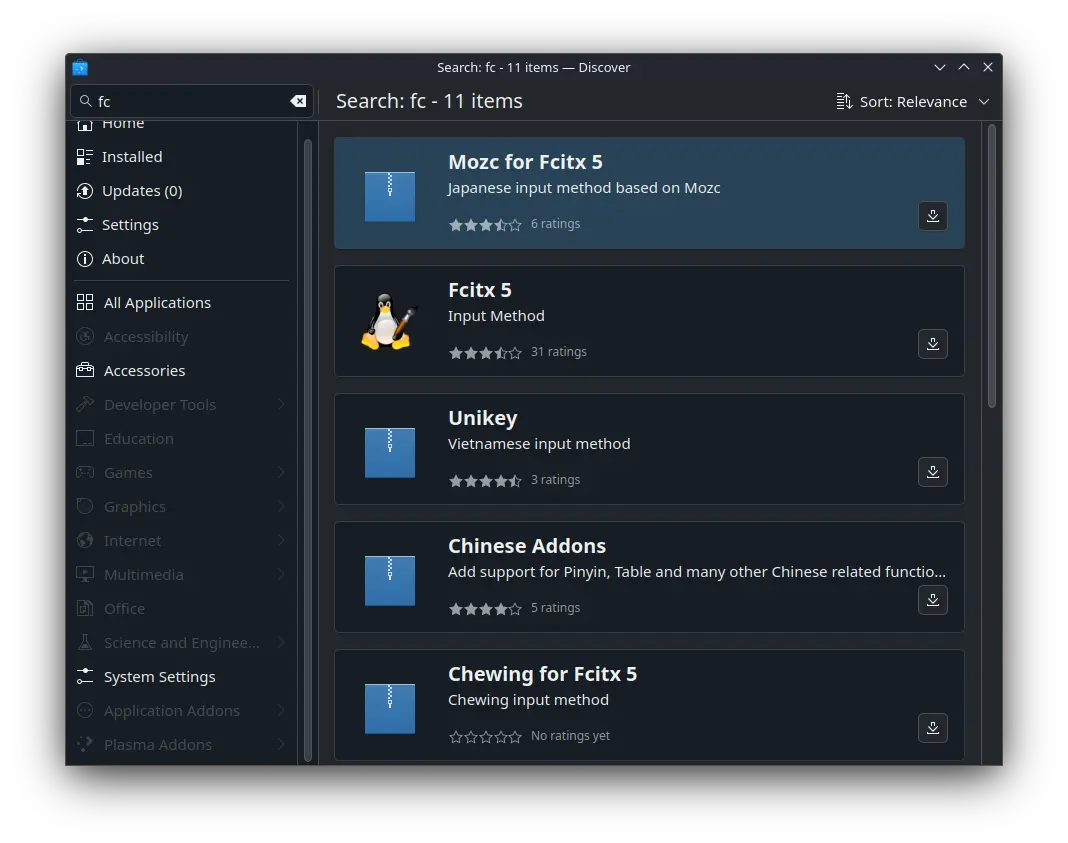Click "No ratings yet" text
1068x843 pixels.
coord(570,736)
